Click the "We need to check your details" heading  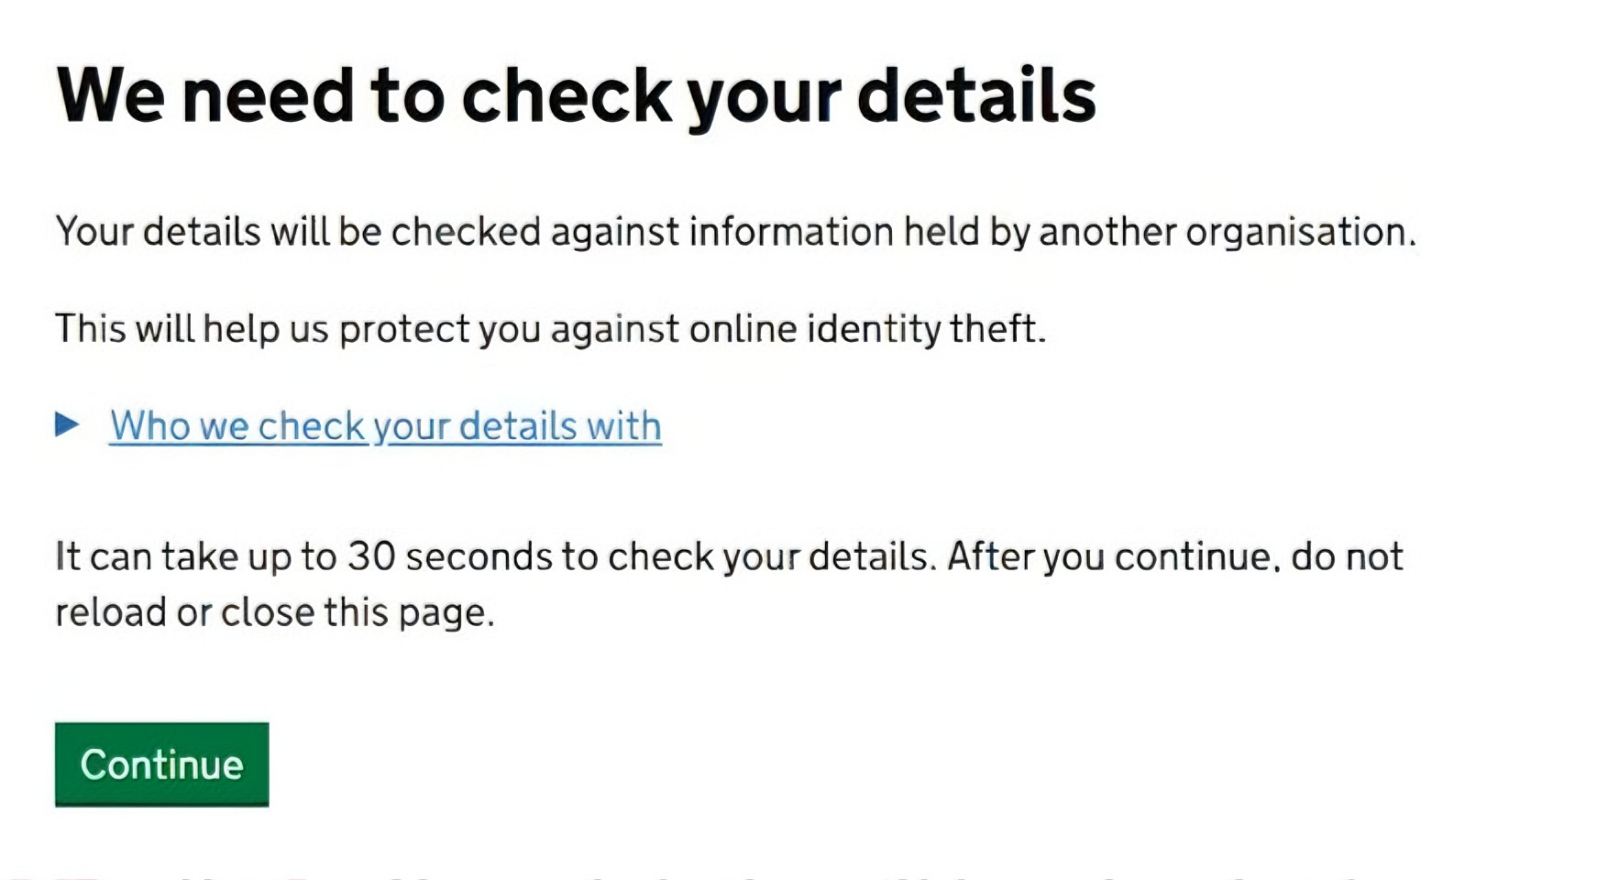click(576, 96)
